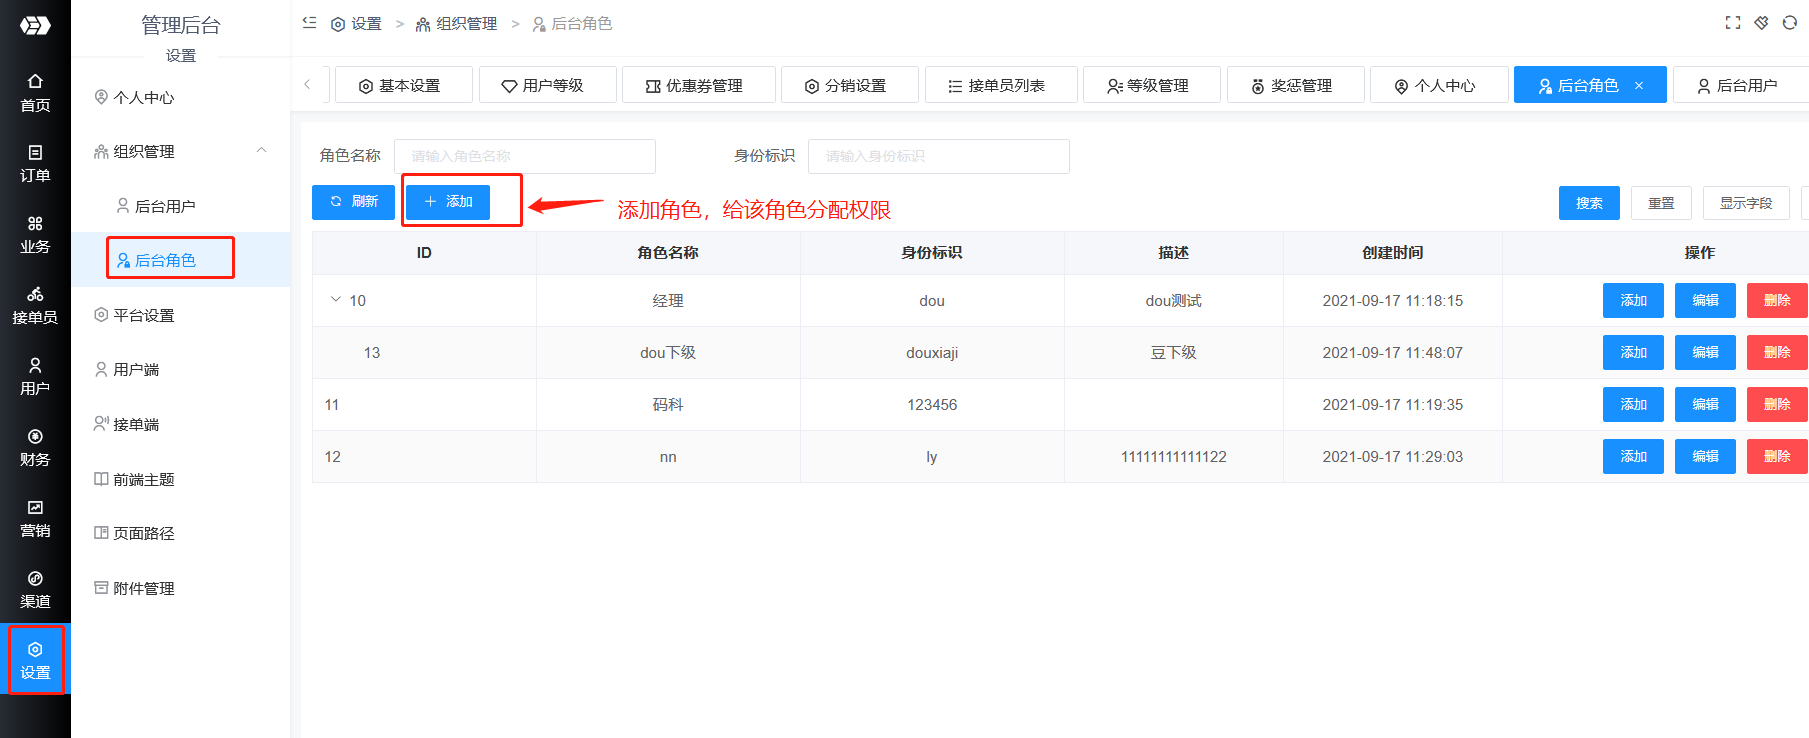The image size is (1809, 738).
Task: Switch to the 优惠券管理 tab
Action: click(x=697, y=85)
